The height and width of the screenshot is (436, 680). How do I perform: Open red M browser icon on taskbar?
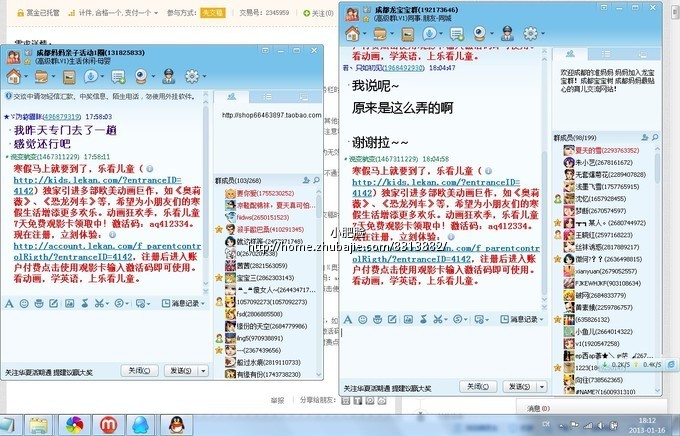(x=109, y=425)
